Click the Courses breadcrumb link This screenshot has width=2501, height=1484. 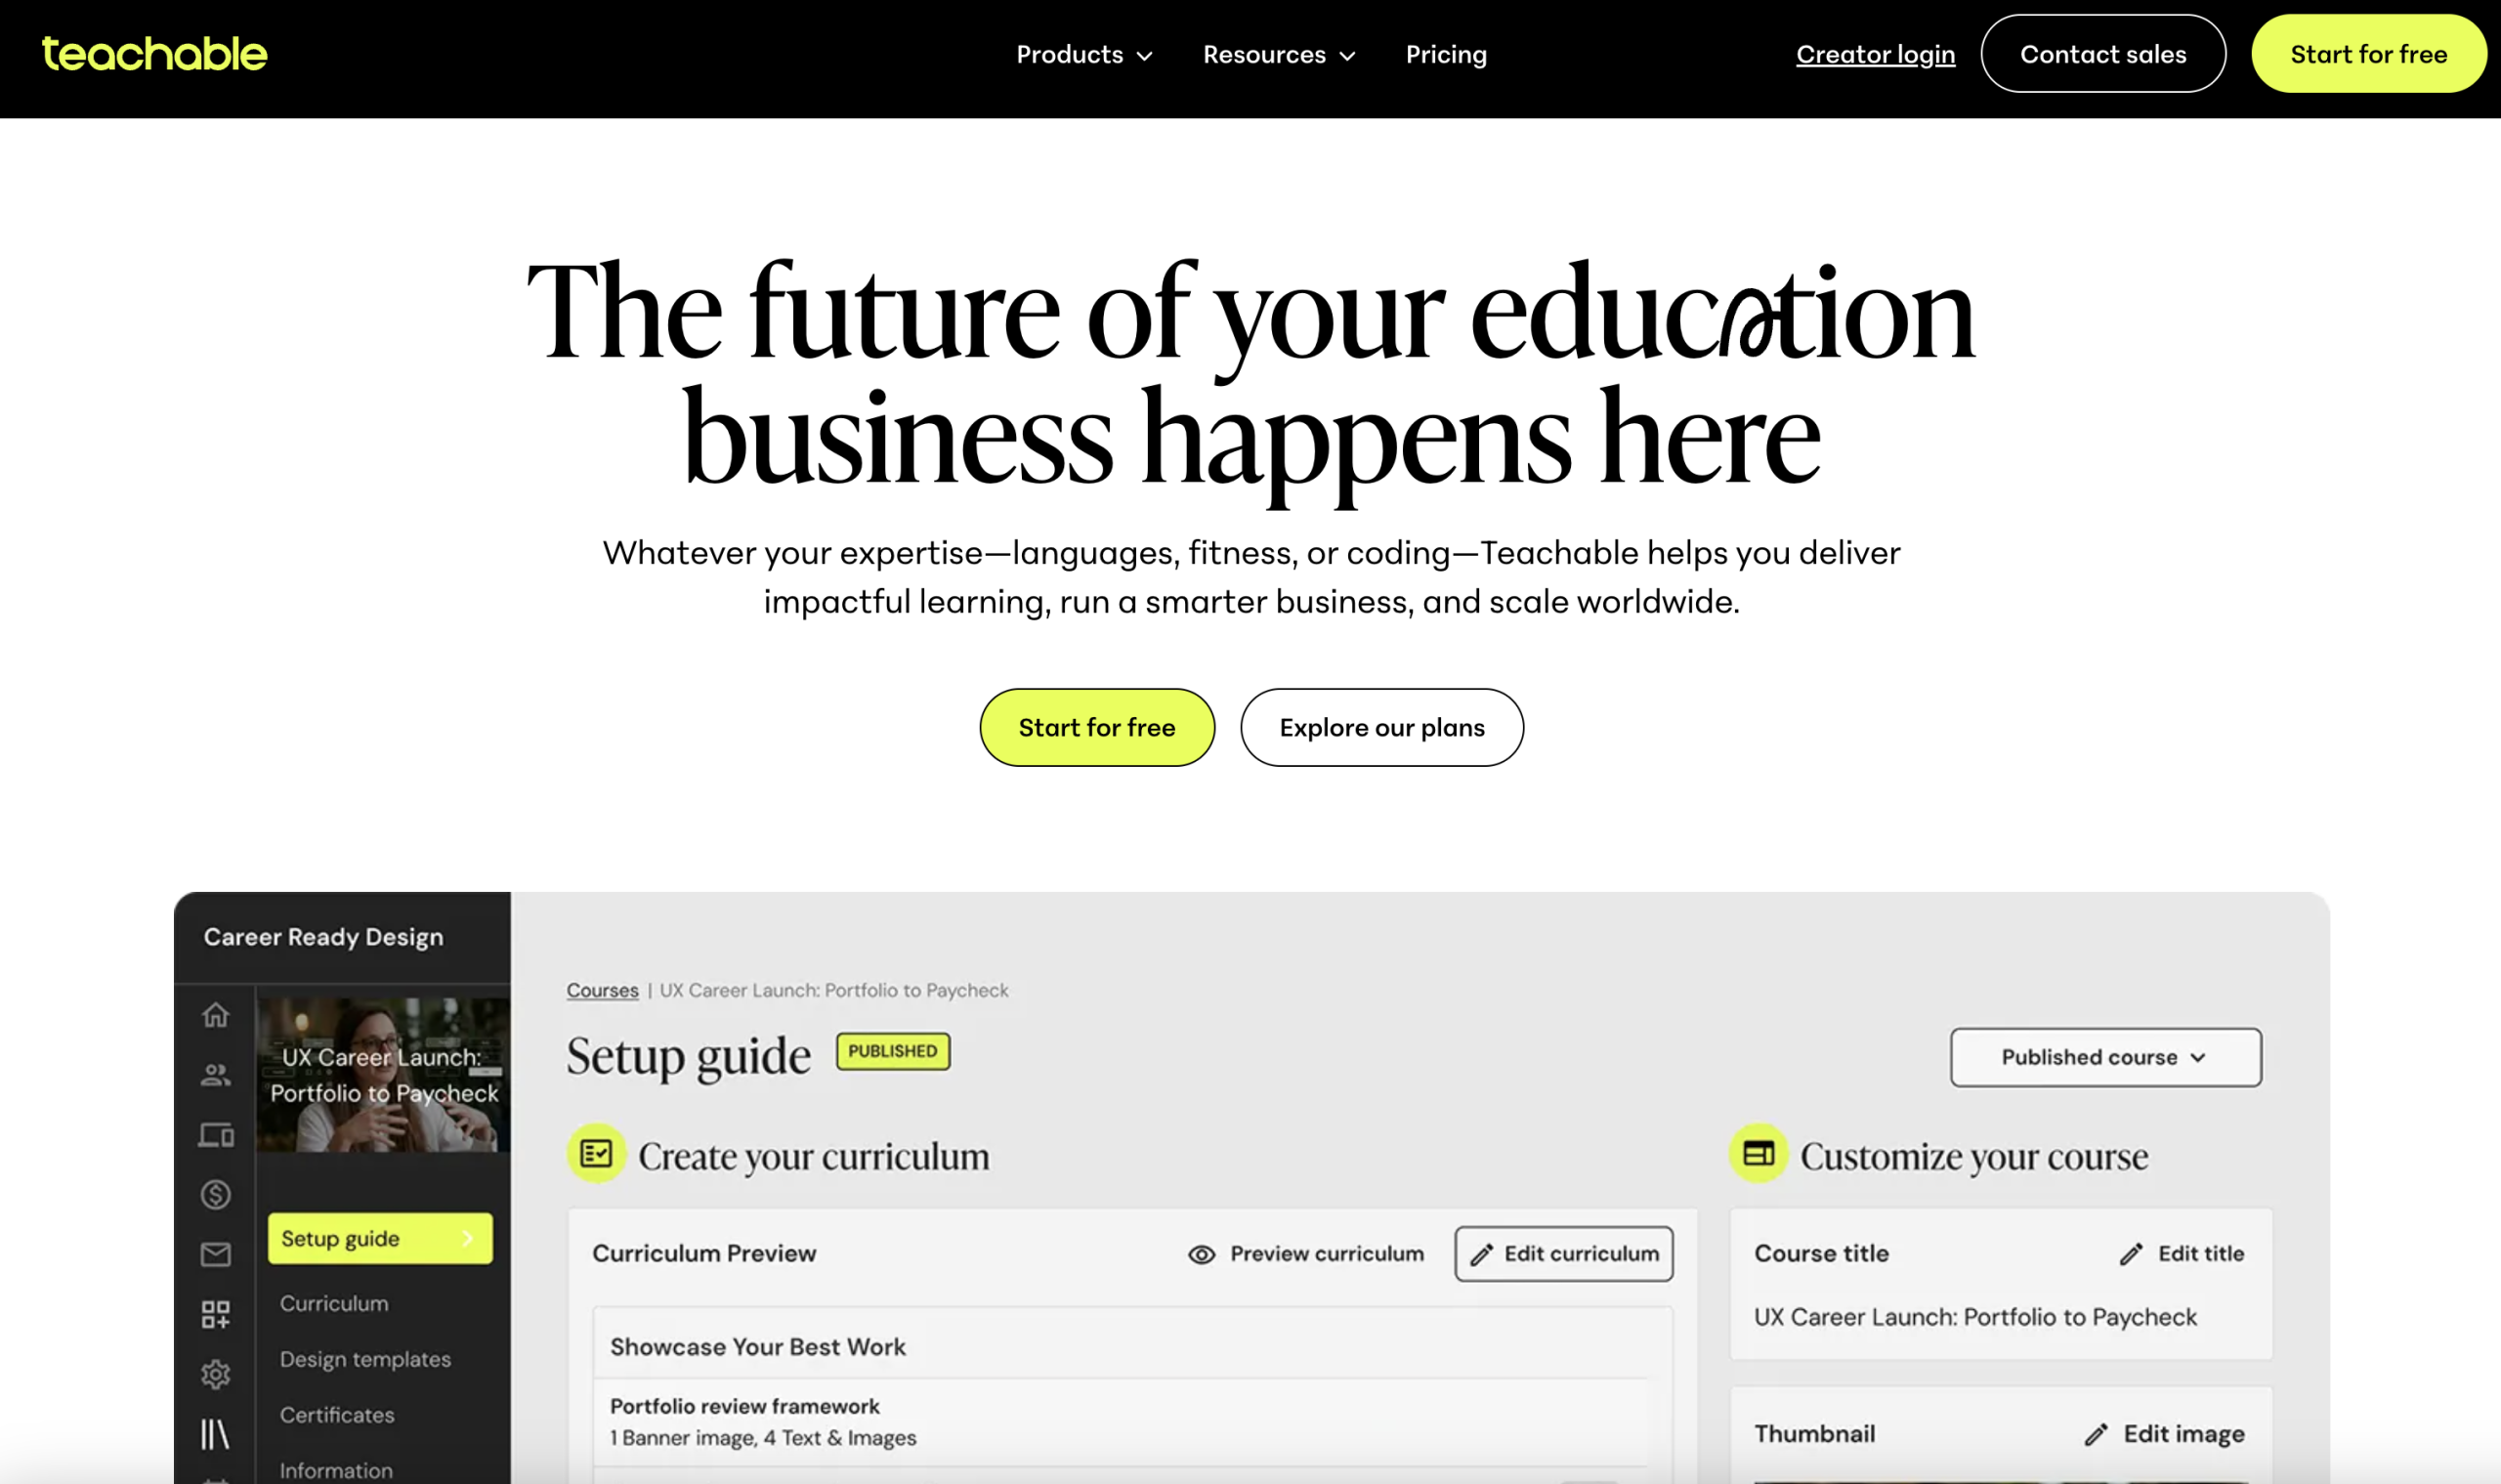click(602, 990)
